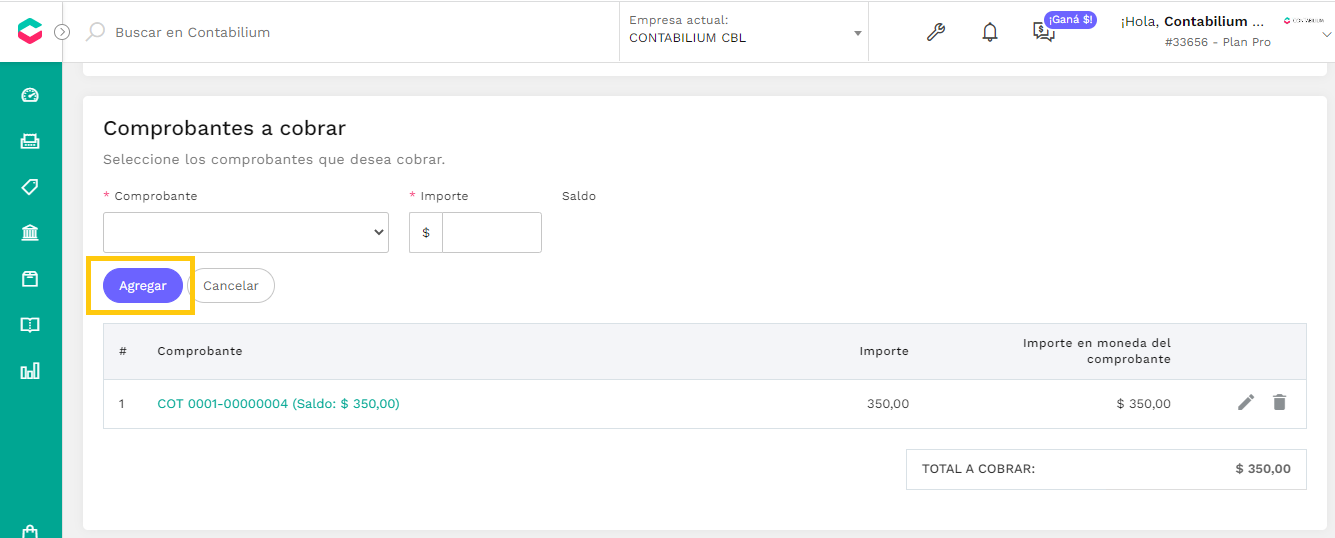Open the notifications bell
The image size is (1335, 538).
click(990, 32)
